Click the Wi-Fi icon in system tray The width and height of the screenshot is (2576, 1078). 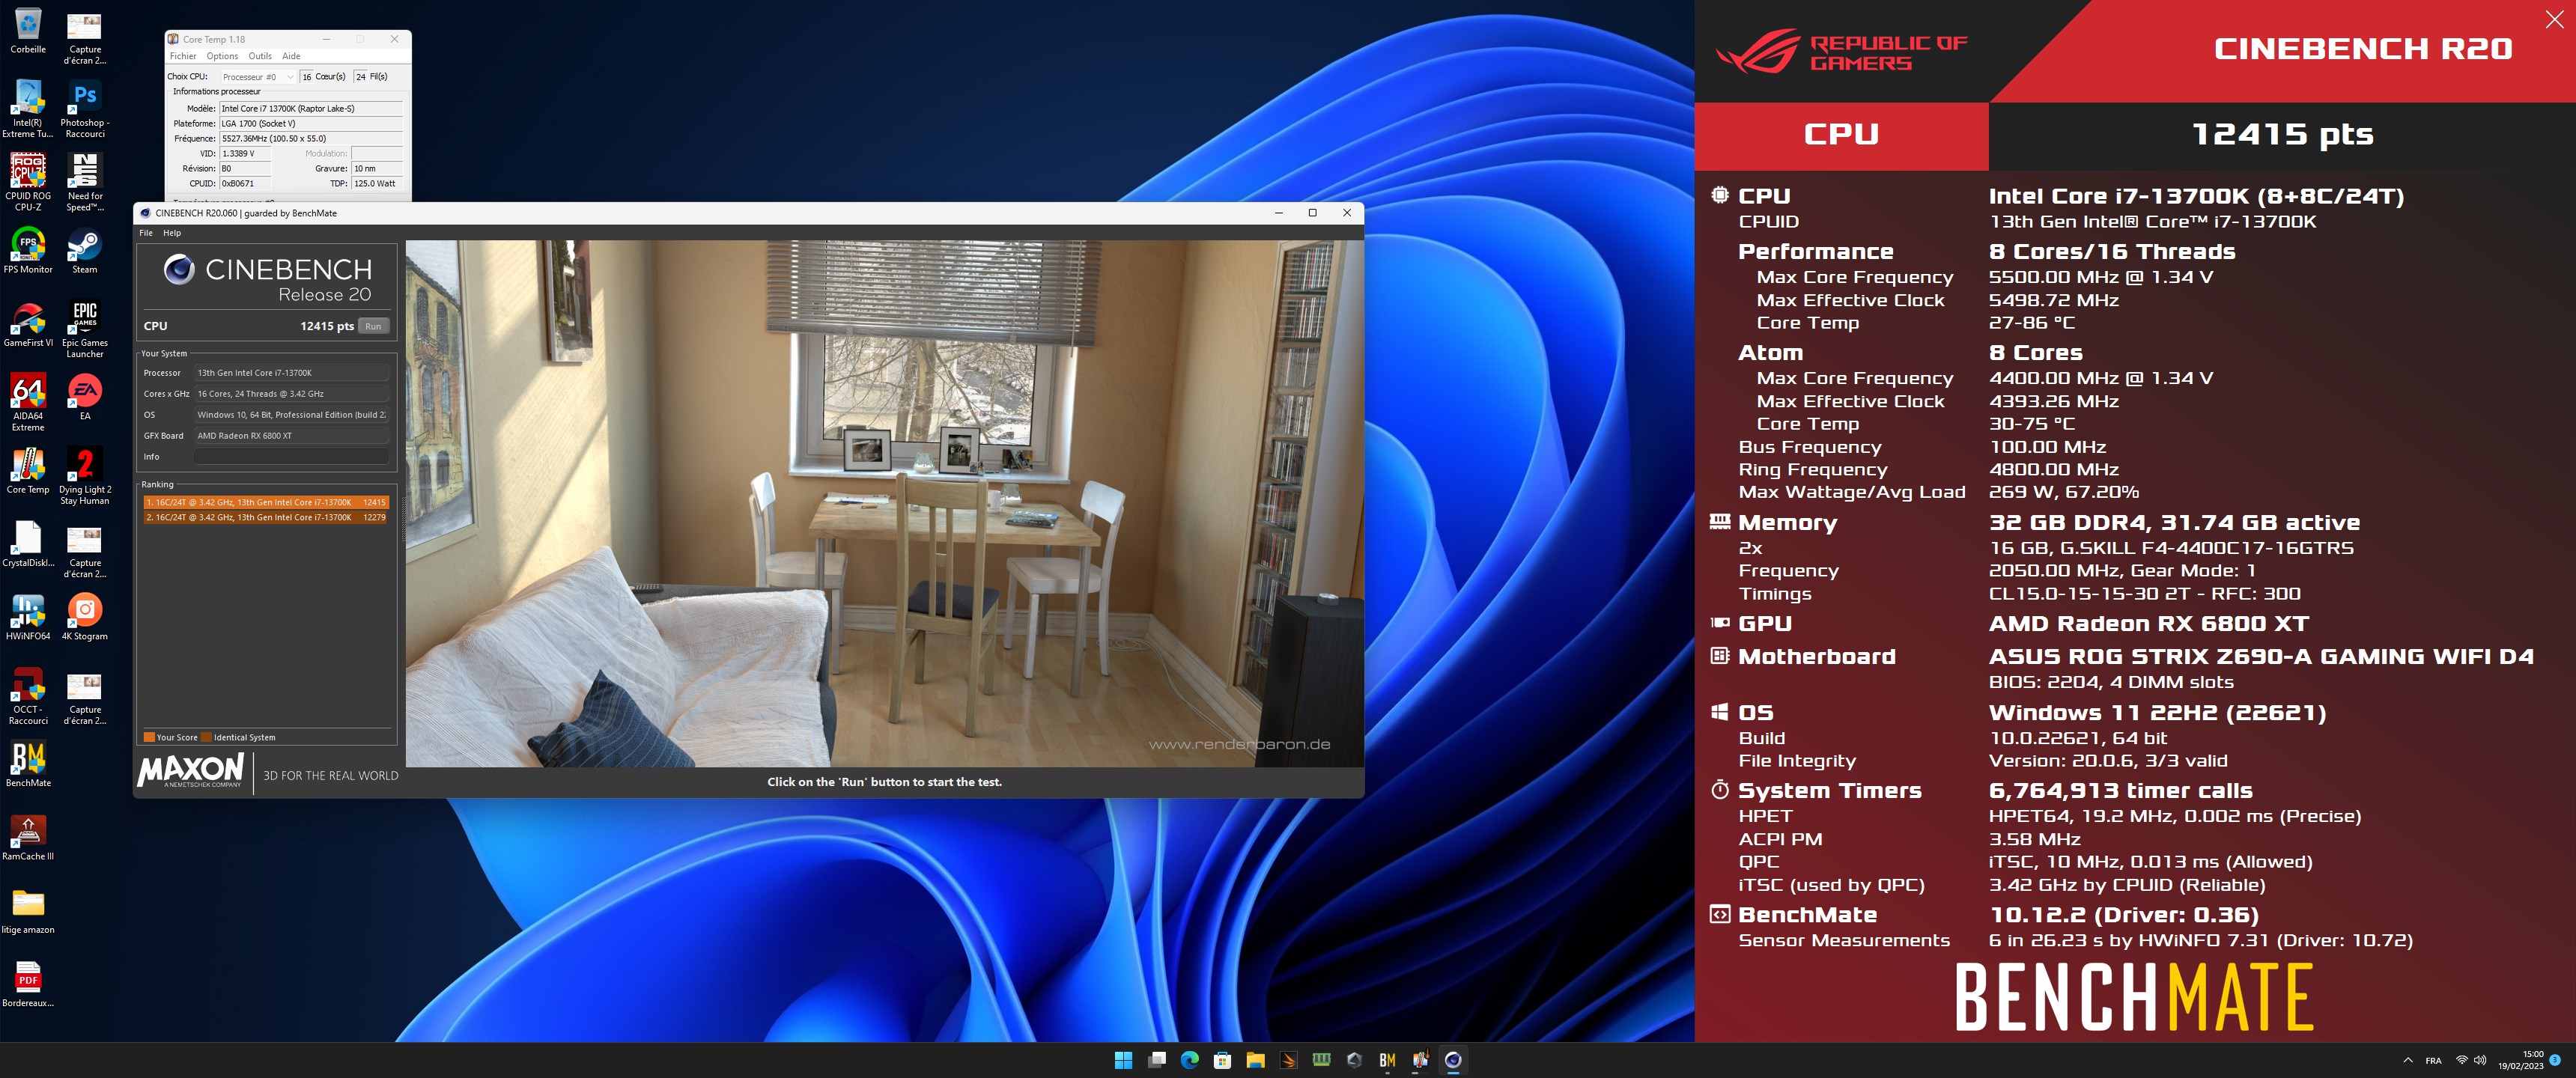[x=2462, y=1060]
